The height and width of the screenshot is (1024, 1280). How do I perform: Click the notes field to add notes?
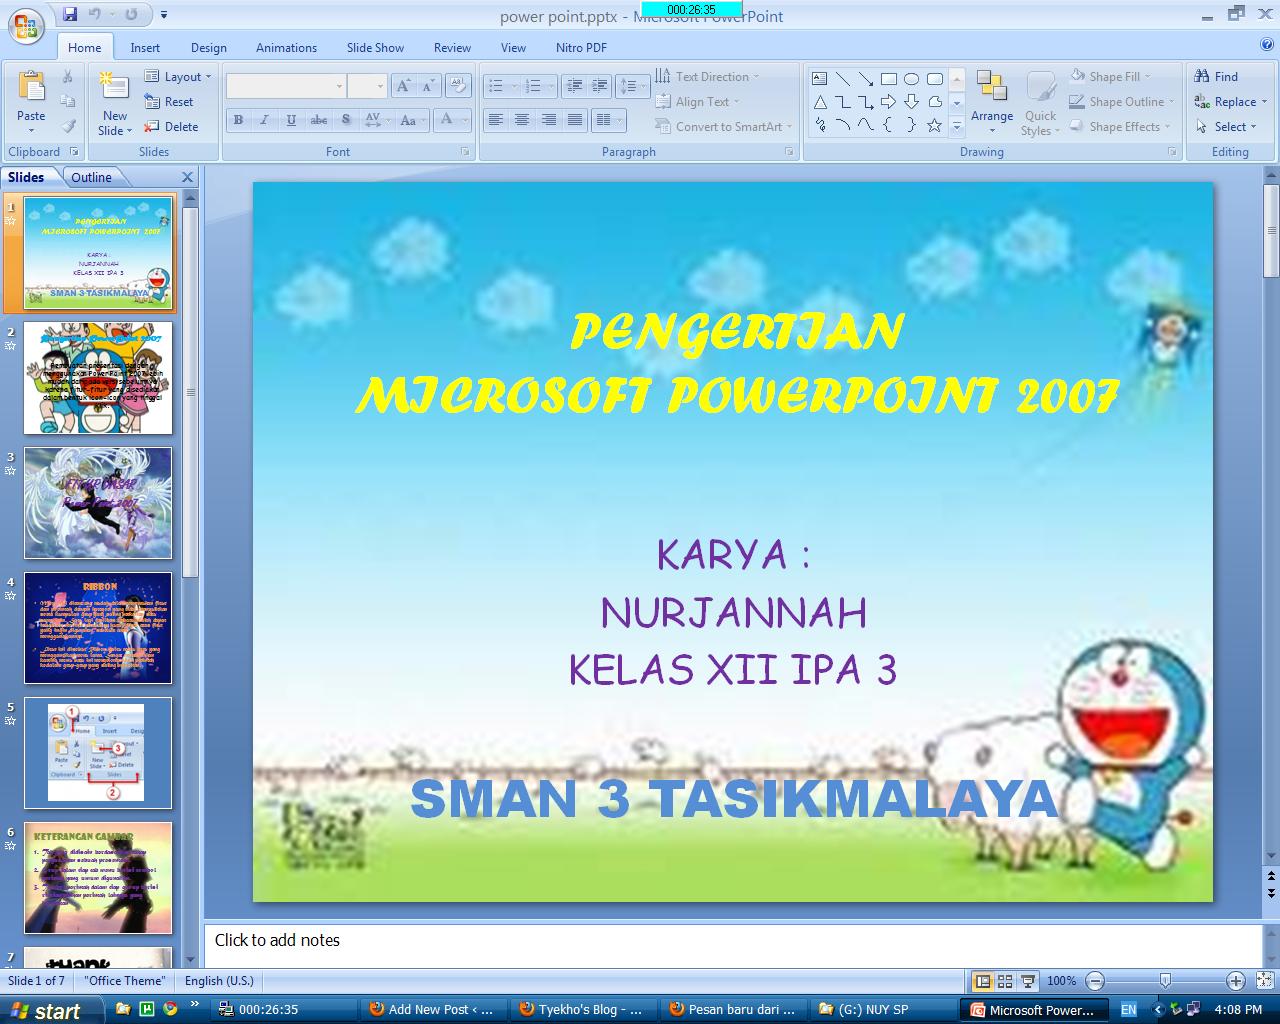point(734,944)
